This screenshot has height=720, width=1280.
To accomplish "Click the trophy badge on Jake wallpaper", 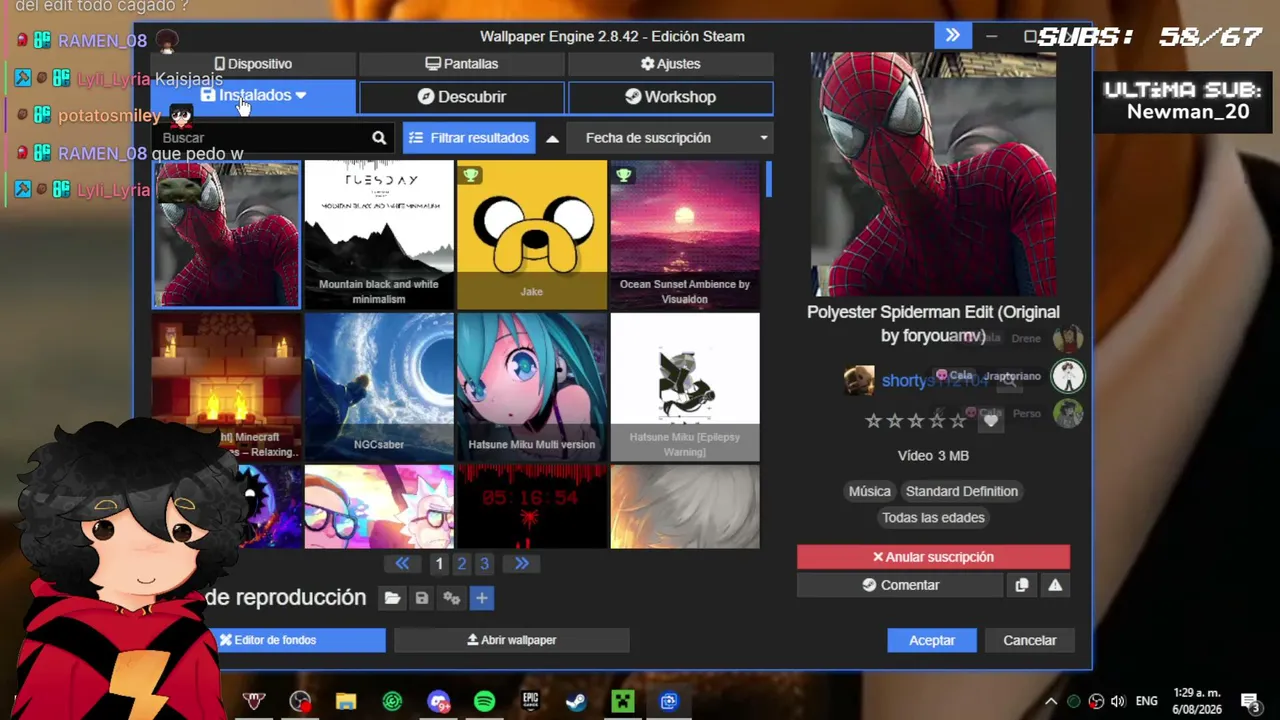I will 470,176.
